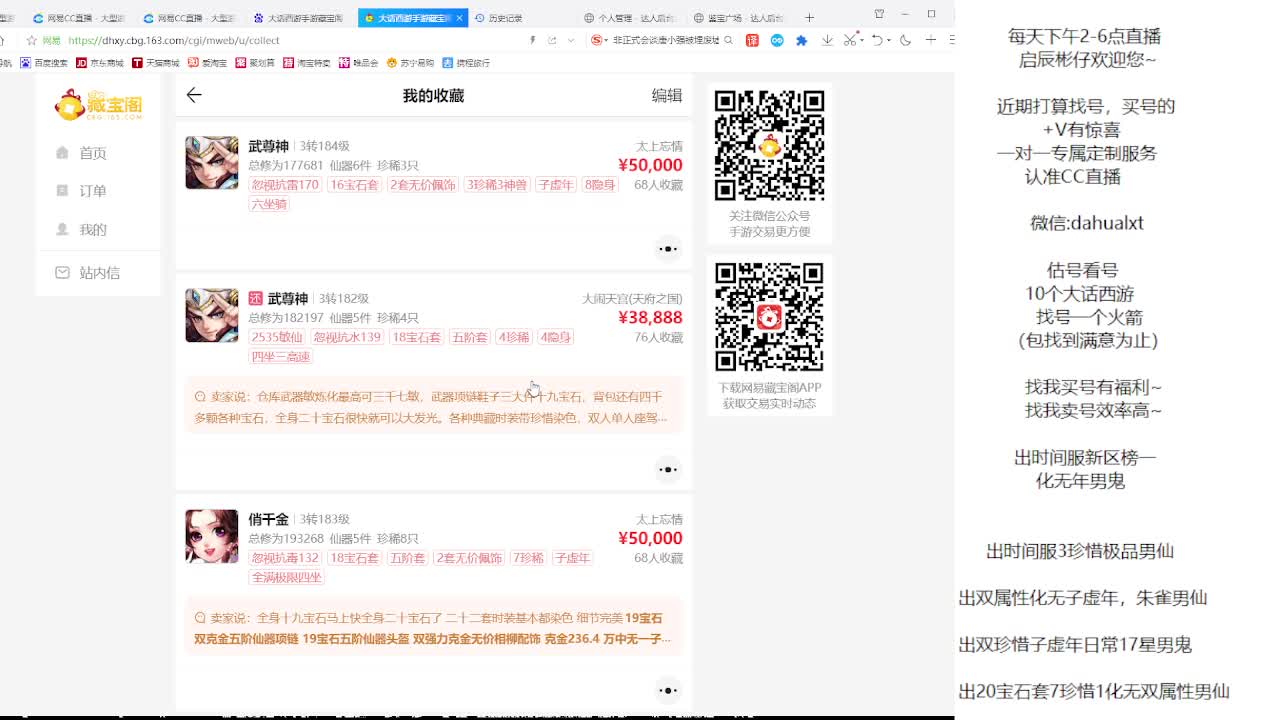Click the Sogou search box

[663, 40]
